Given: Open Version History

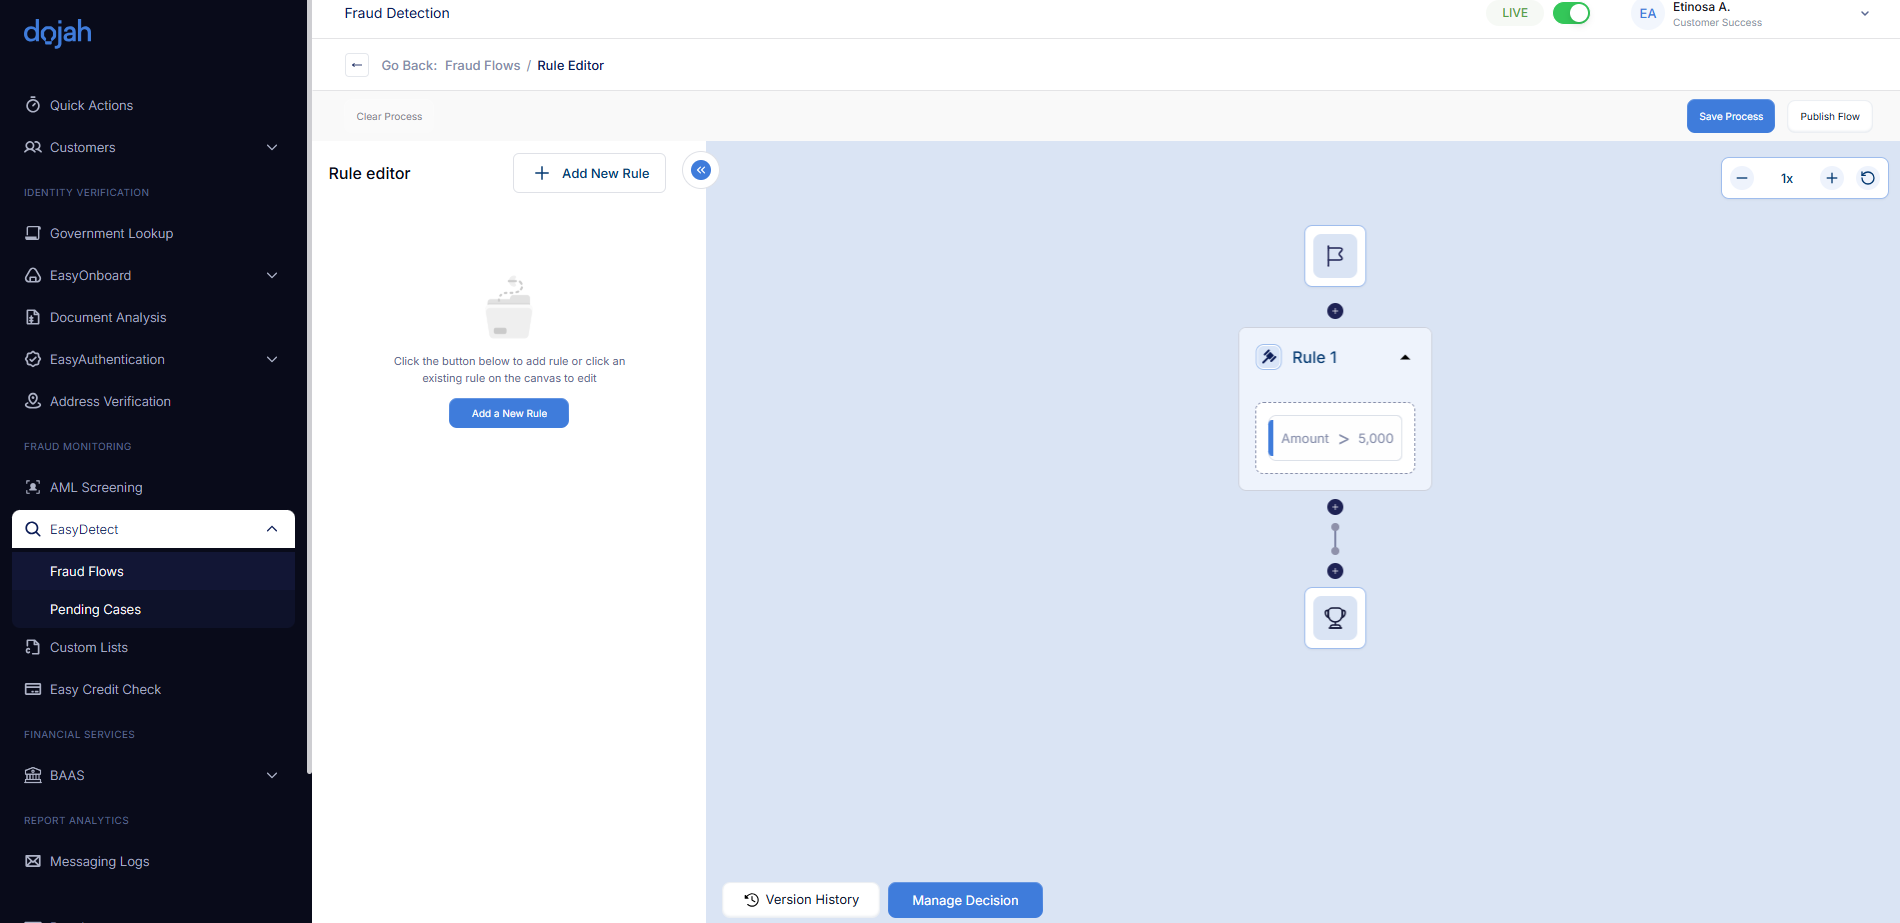Looking at the screenshot, I should tap(801, 900).
